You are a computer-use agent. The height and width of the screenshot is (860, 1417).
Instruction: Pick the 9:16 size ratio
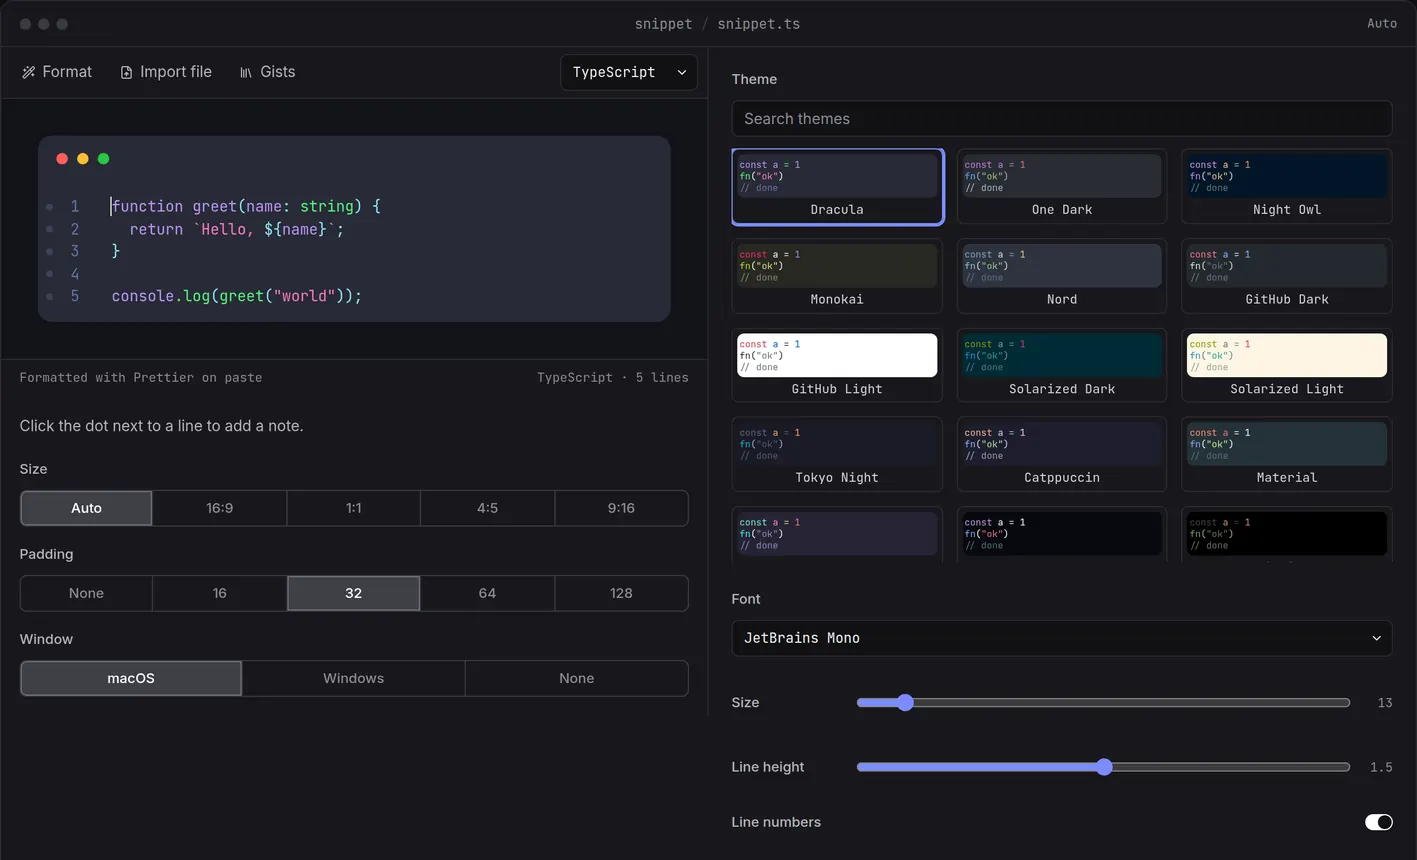[621, 508]
